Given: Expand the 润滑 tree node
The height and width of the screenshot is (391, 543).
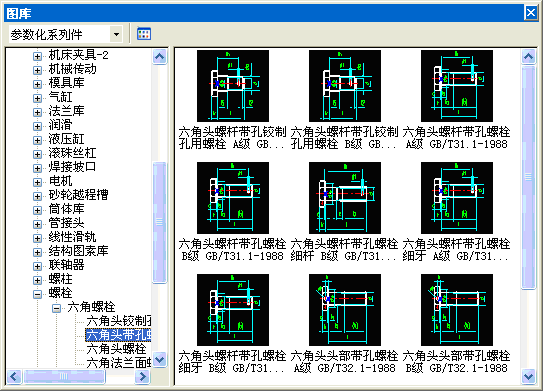Looking at the screenshot, I should click(37, 126).
